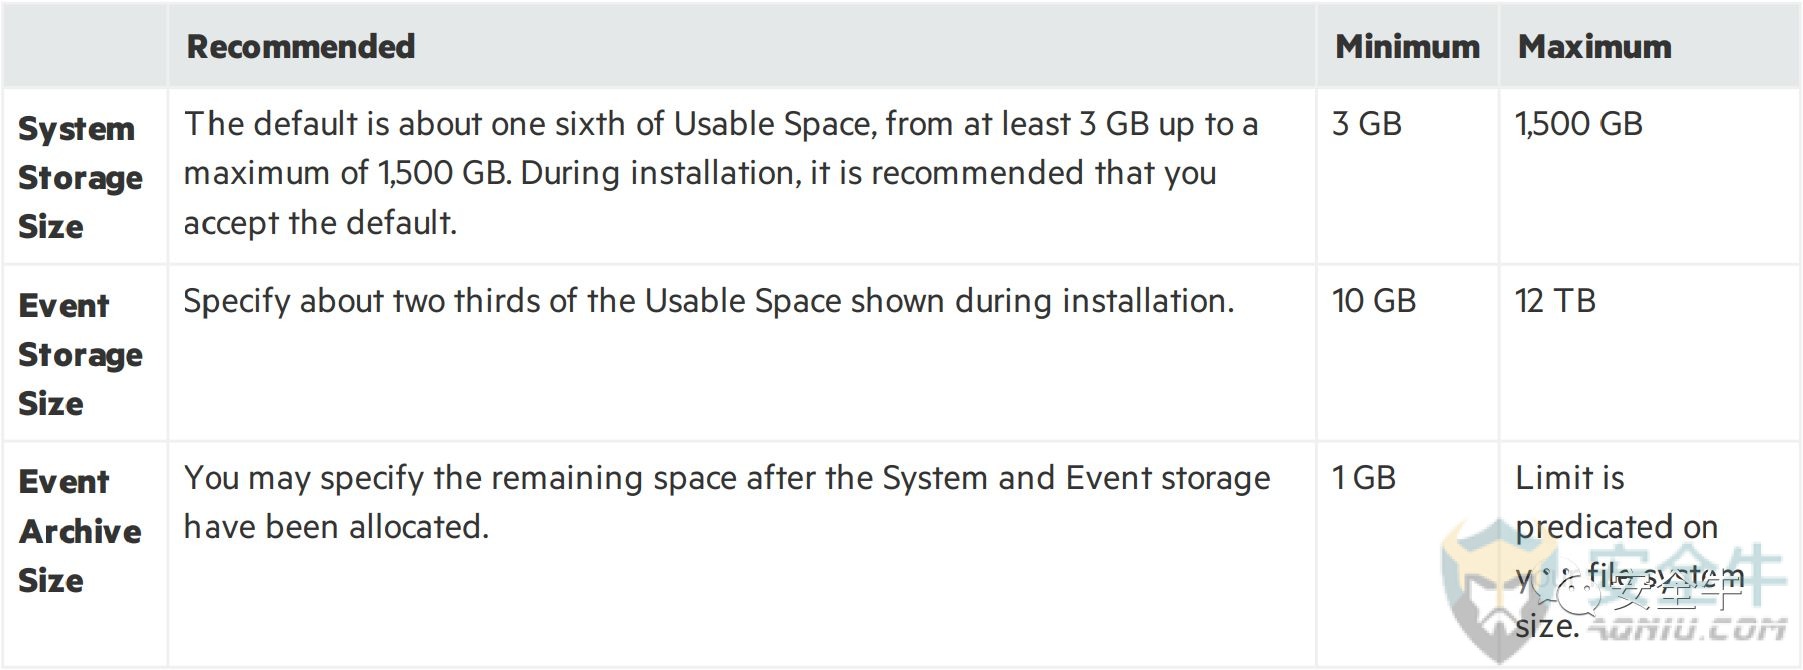Click the 1,500 GB maximum value cell
The image size is (1803, 670).
click(1579, 124)
